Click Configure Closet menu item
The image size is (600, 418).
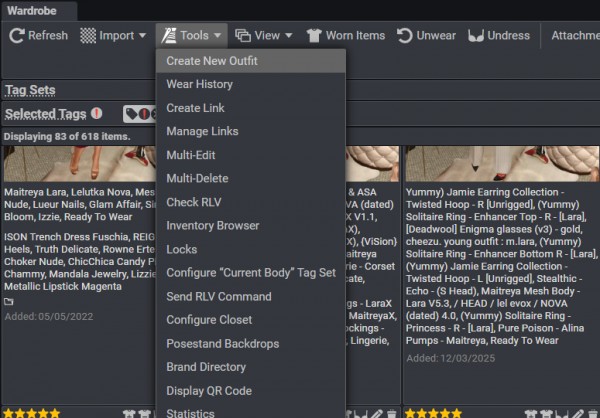point(209,320)
